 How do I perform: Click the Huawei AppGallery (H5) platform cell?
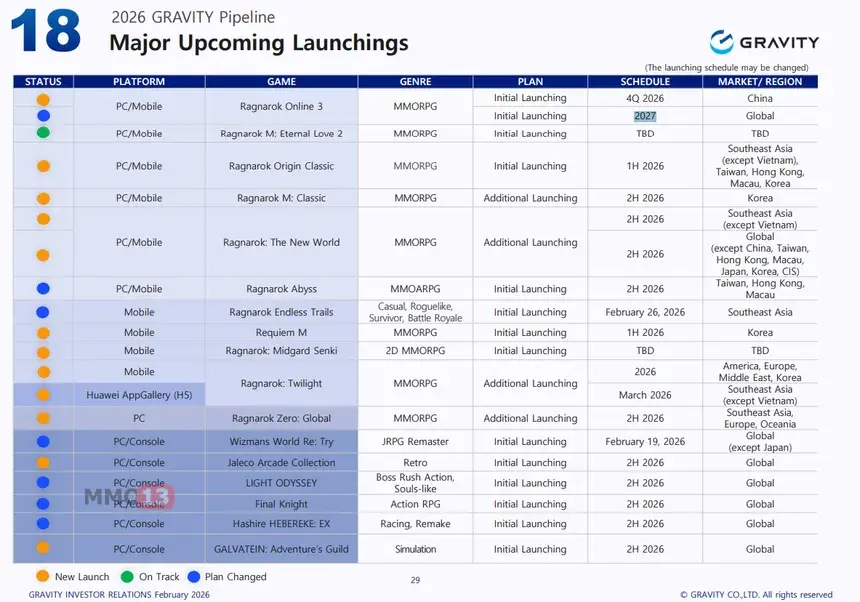click(139, 395)
